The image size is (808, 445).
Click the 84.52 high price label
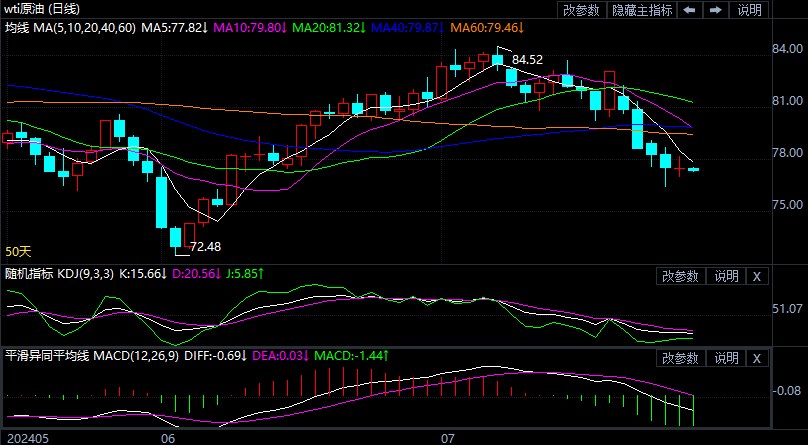tap(527, 60)
